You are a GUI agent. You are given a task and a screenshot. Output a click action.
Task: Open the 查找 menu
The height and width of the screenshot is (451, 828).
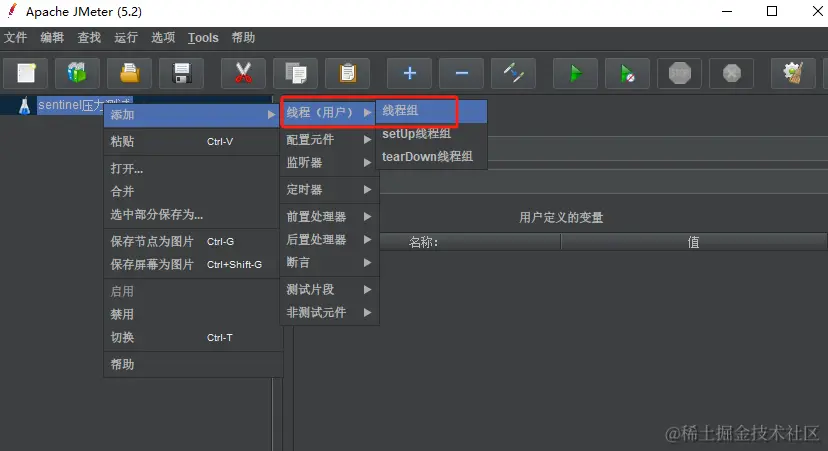point(89,37)
